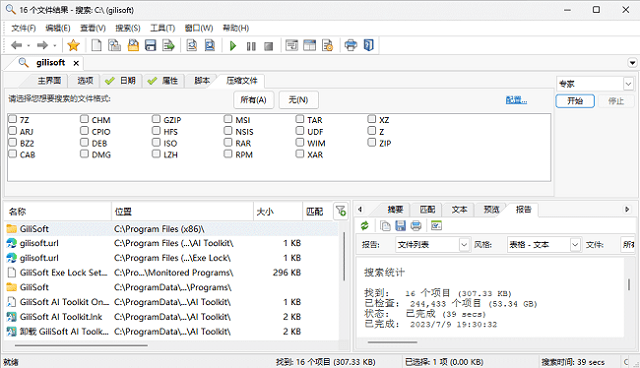Open the tab list dropdown arrow at right

632,63
